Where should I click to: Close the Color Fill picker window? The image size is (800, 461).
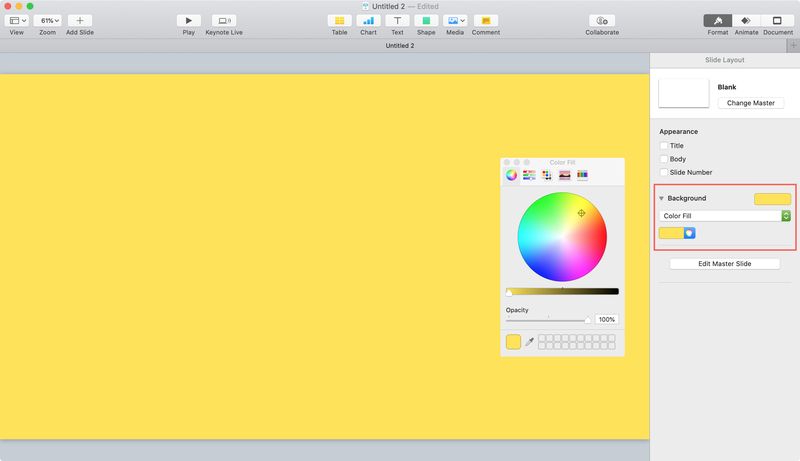(x=507, y=162)
